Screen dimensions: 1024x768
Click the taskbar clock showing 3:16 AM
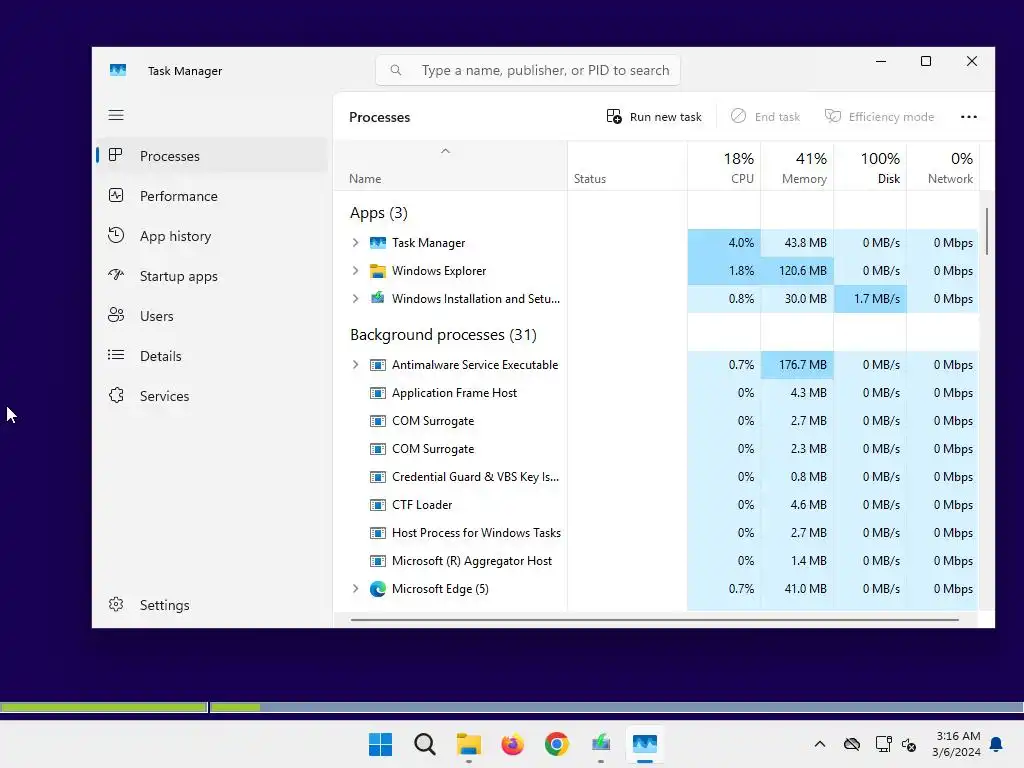pos(957,744)
